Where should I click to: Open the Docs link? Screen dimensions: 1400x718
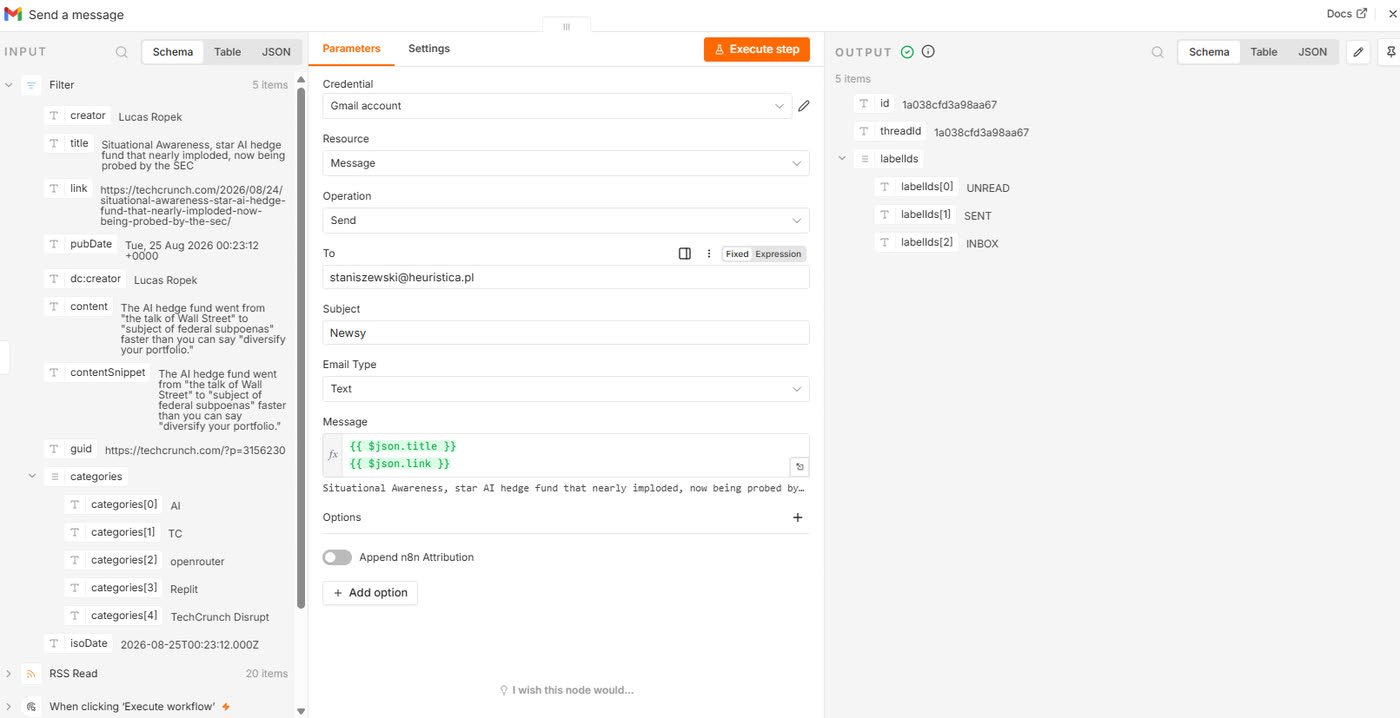click(x=1346, y=14)
